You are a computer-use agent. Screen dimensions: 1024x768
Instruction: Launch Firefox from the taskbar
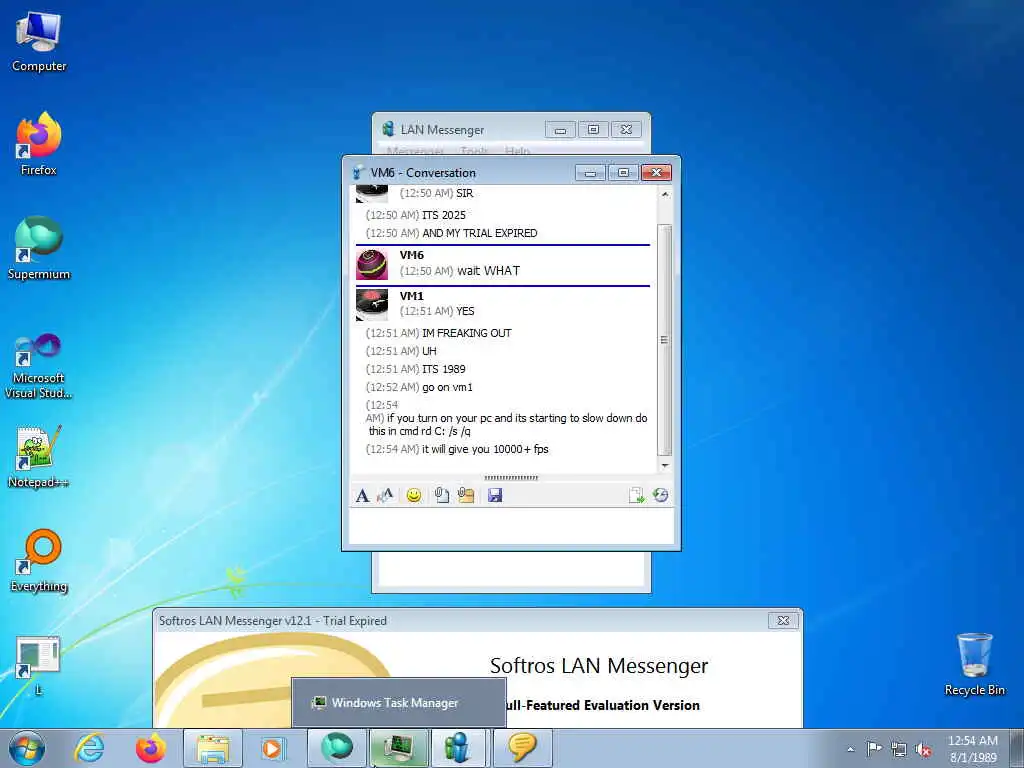click(x=151, y=748)
